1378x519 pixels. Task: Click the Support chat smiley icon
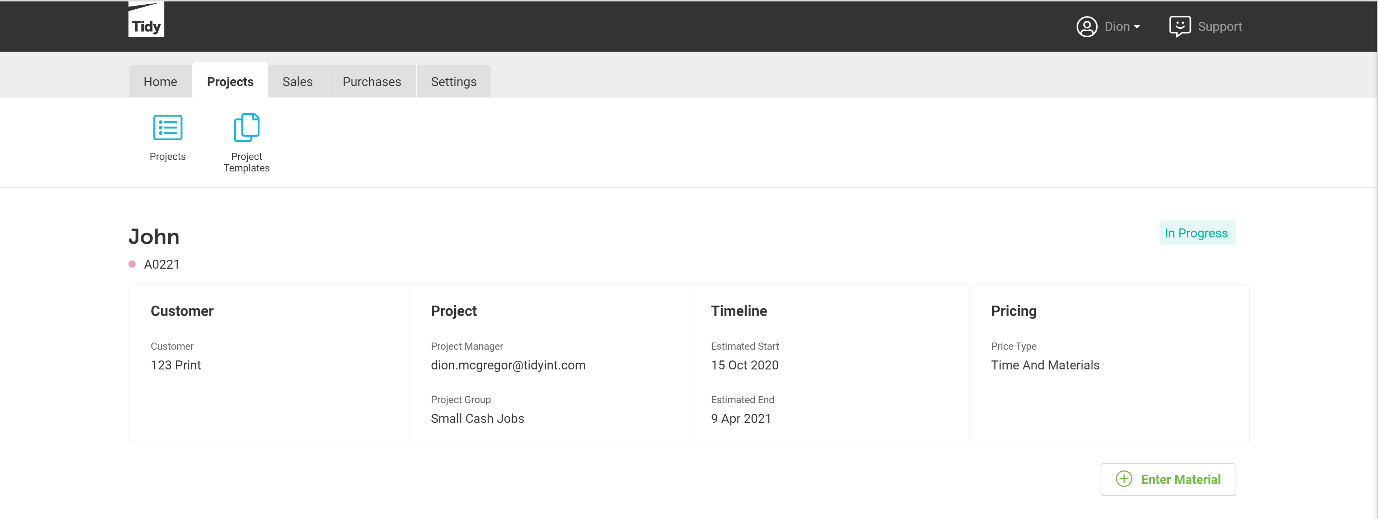pyautogui.click(x=1180, y=27)
